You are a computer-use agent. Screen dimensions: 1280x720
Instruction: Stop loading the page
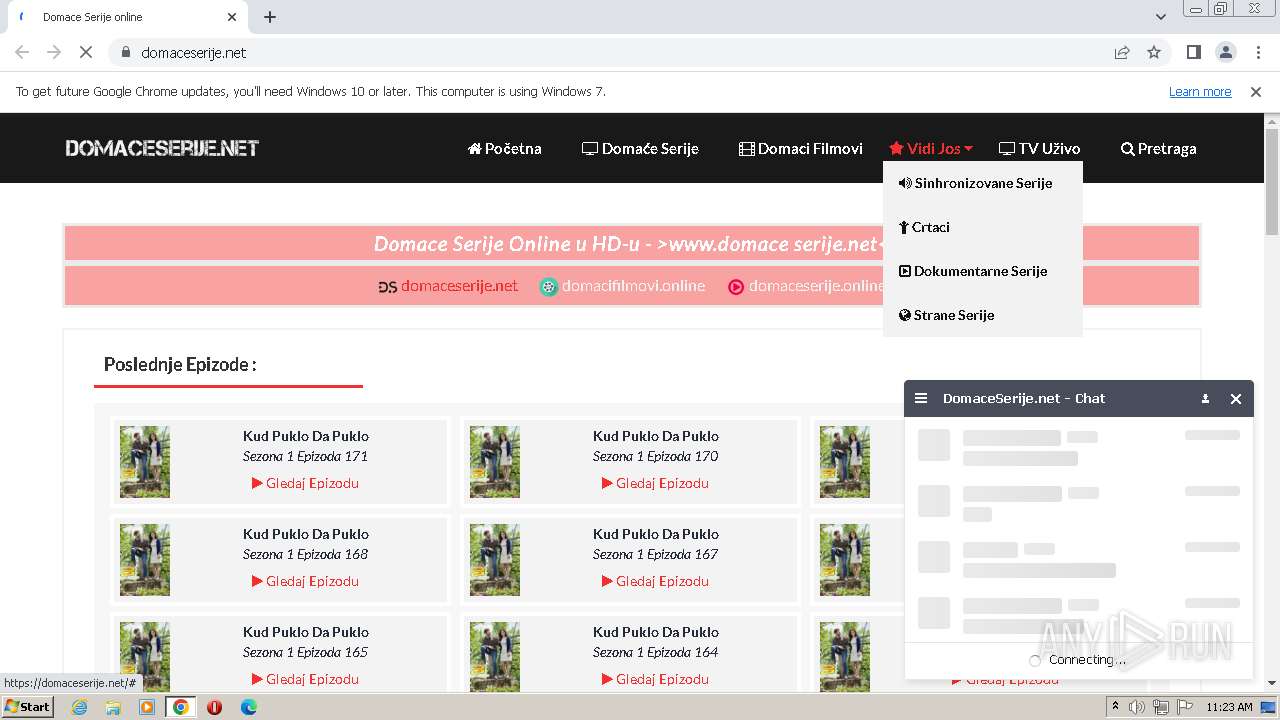click(86, 52)
